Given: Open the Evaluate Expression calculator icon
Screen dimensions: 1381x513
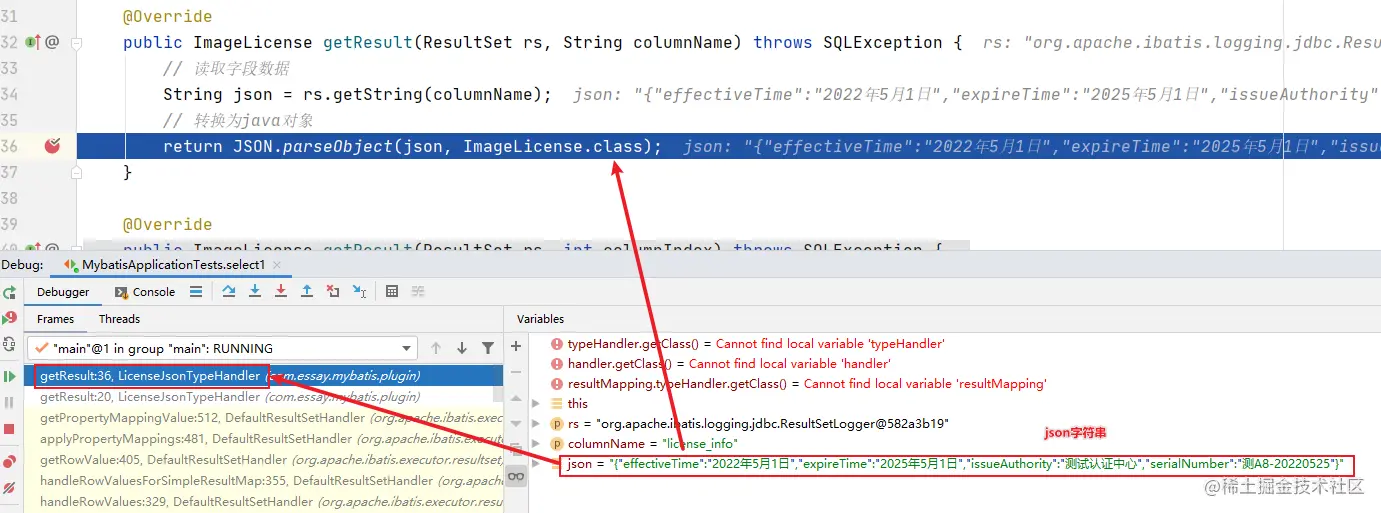Looking at the screenshot, I should [x=392, y=291].
